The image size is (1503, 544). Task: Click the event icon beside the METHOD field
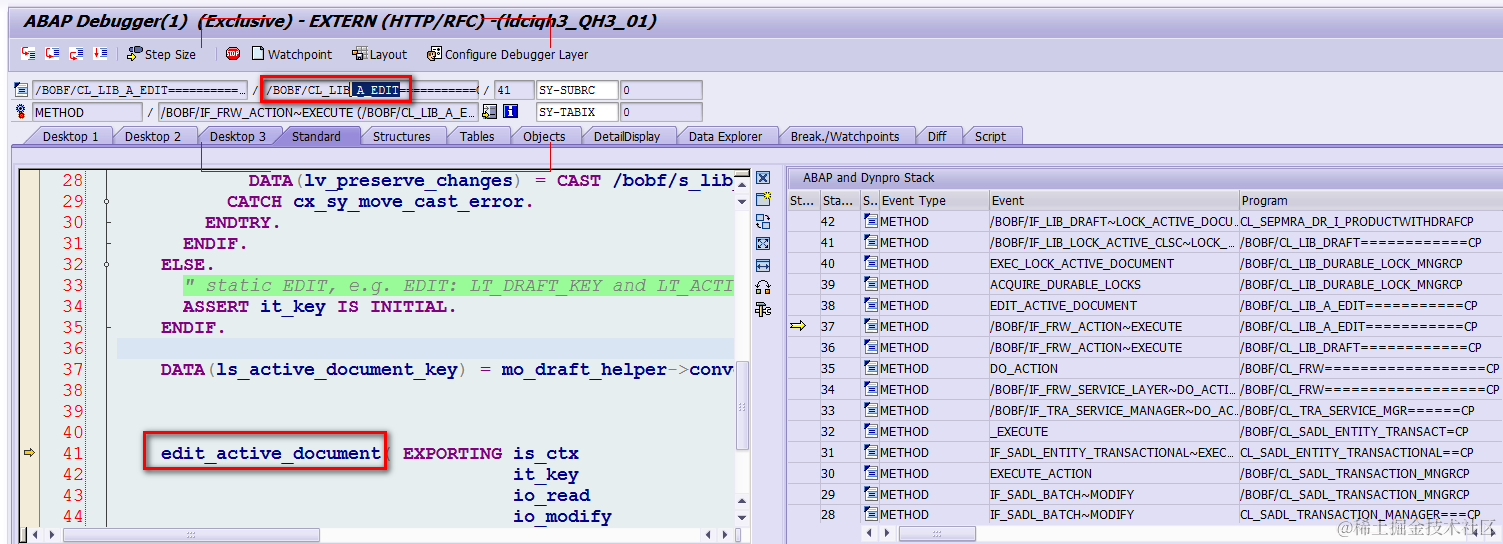click(x=22, y=112)
